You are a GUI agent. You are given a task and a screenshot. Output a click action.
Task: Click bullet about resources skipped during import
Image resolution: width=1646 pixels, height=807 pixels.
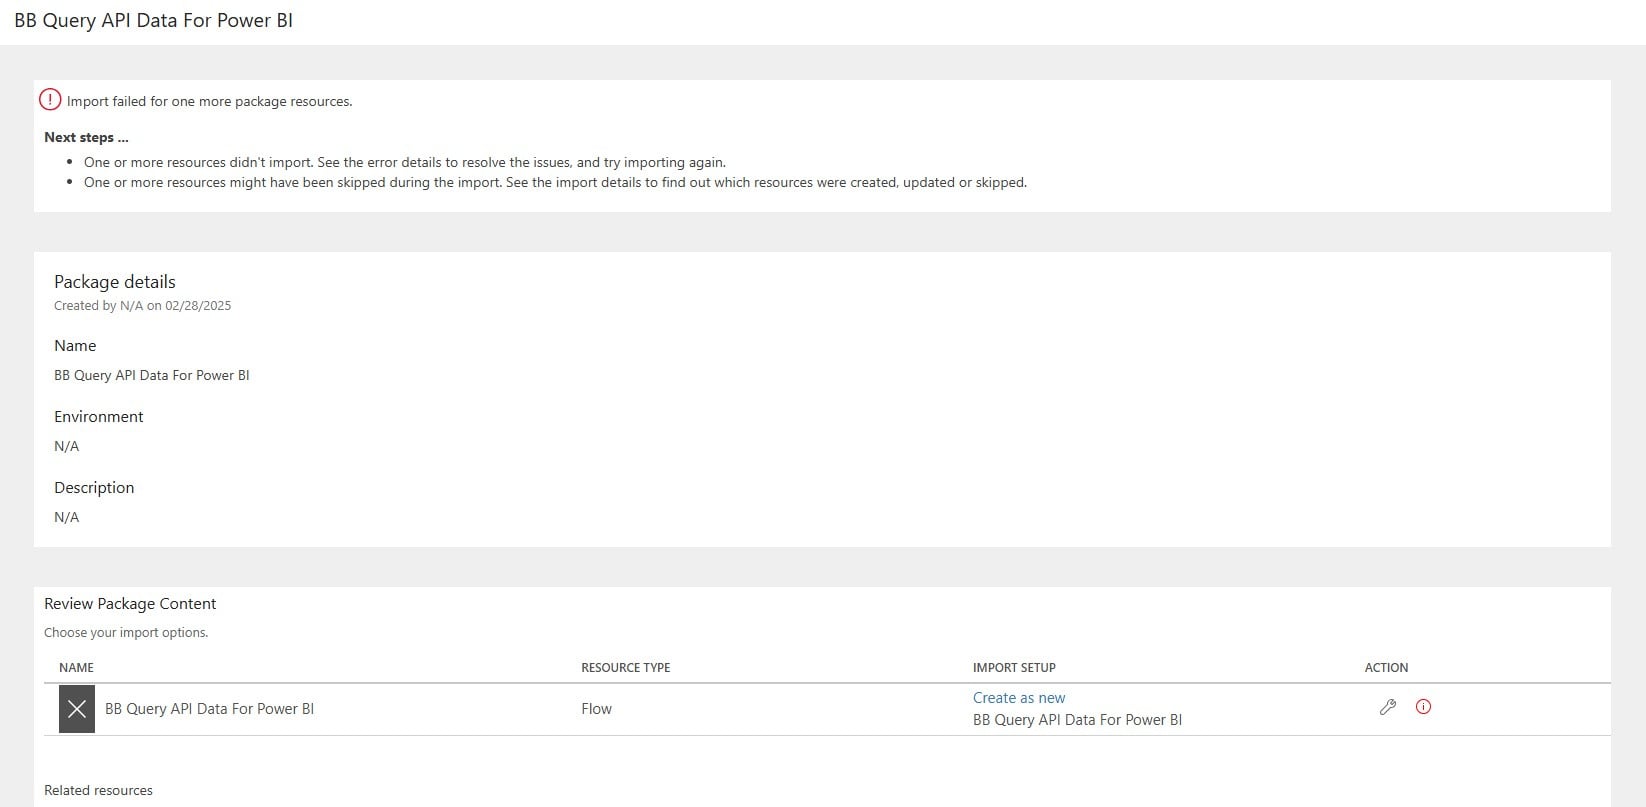click(555, 182)
